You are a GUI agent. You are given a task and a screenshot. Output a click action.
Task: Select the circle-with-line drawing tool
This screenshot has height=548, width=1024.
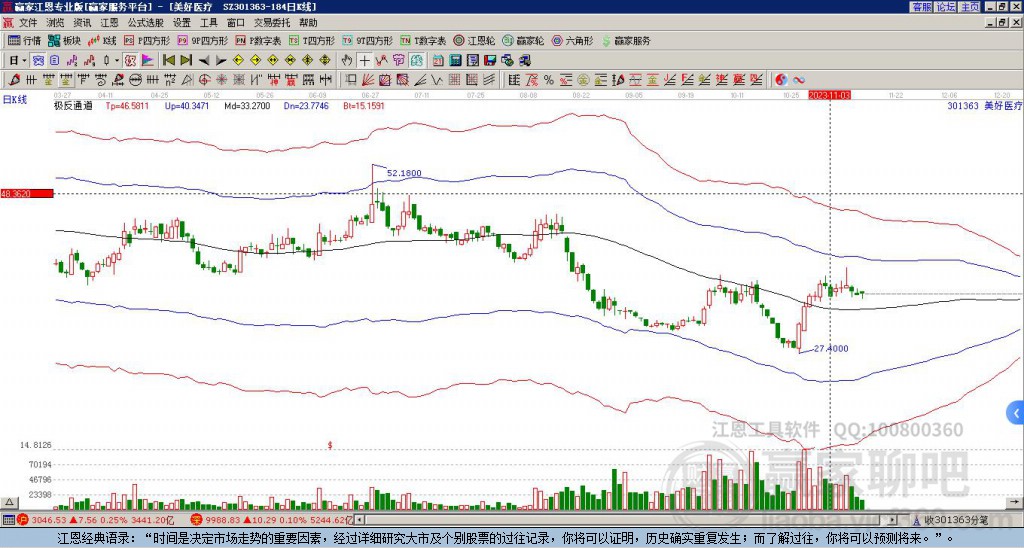[x=135, y=80]
